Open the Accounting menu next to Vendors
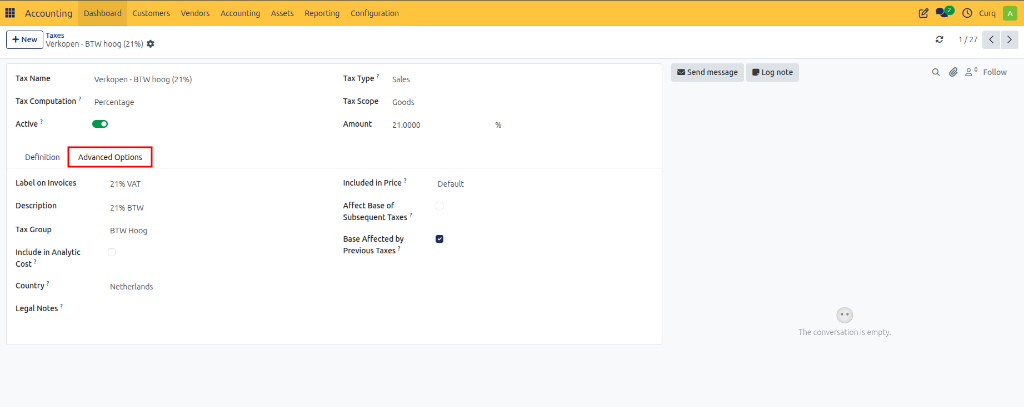1024x407 pixels. tap(240, 13)
